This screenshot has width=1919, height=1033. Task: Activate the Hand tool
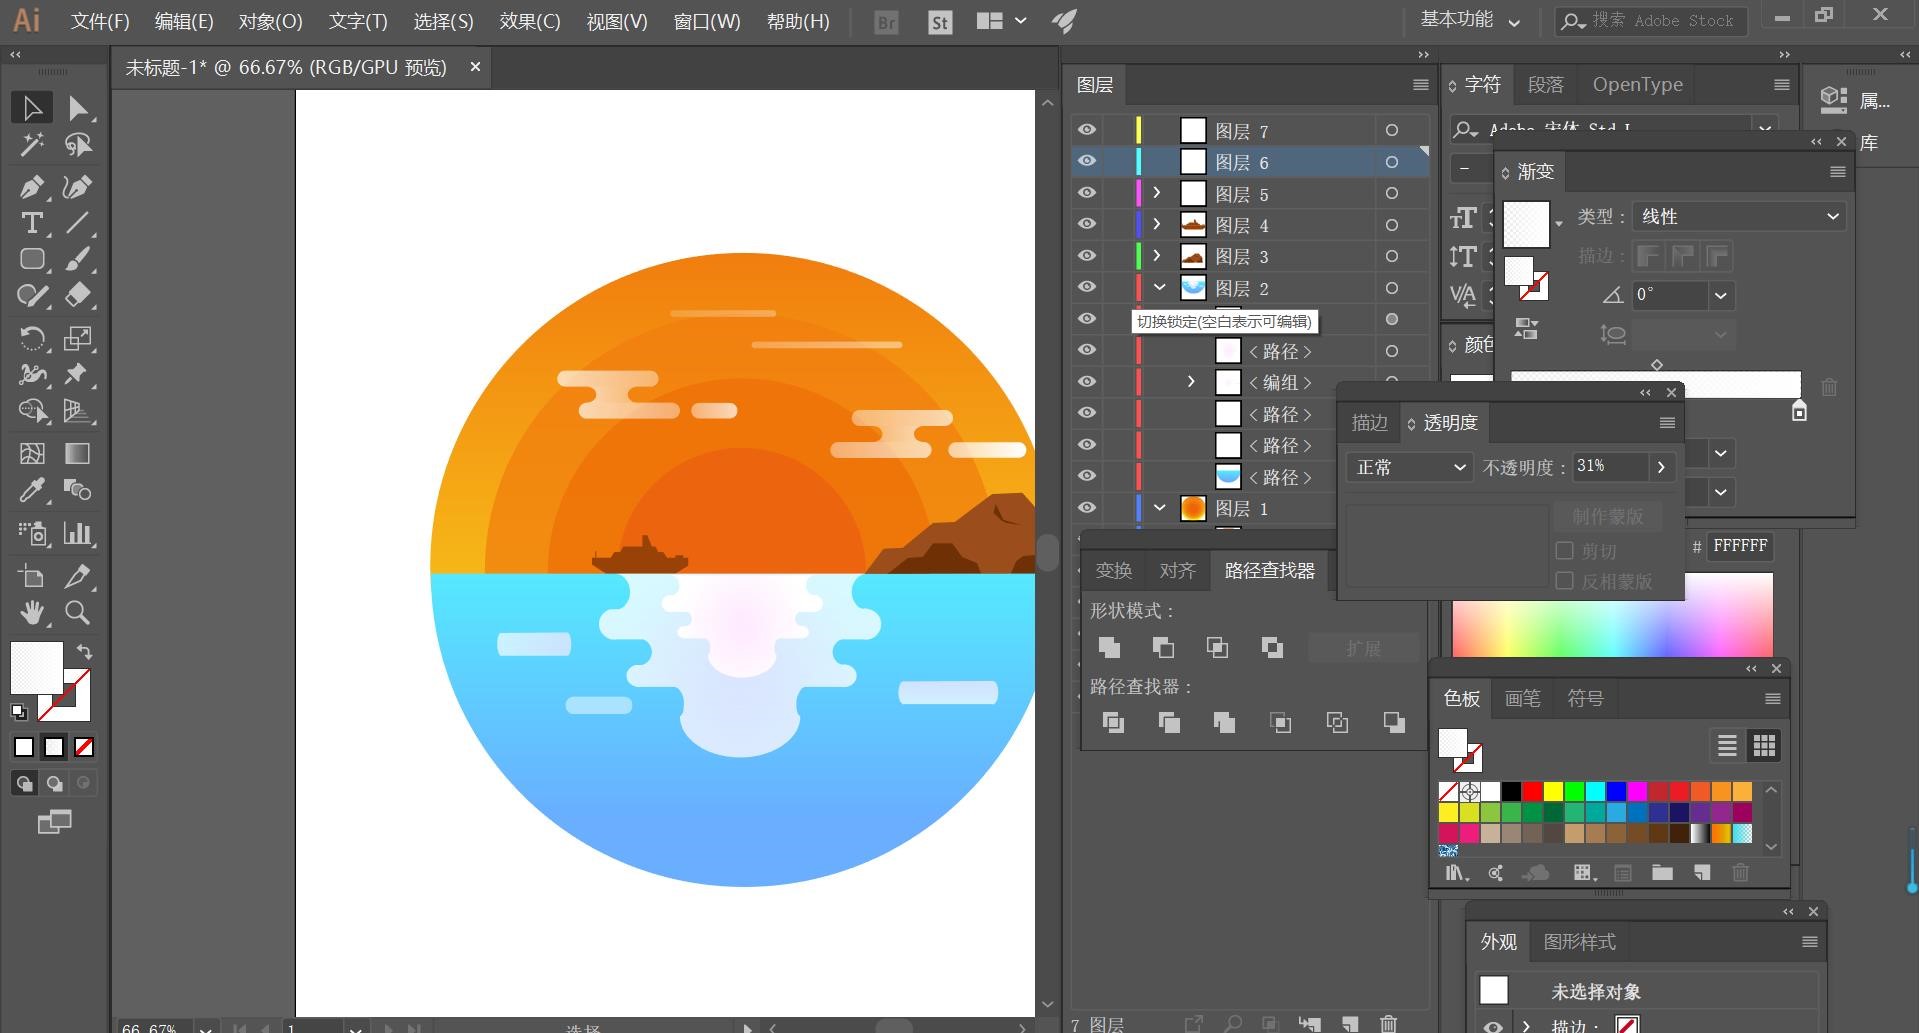pos(31,612)
